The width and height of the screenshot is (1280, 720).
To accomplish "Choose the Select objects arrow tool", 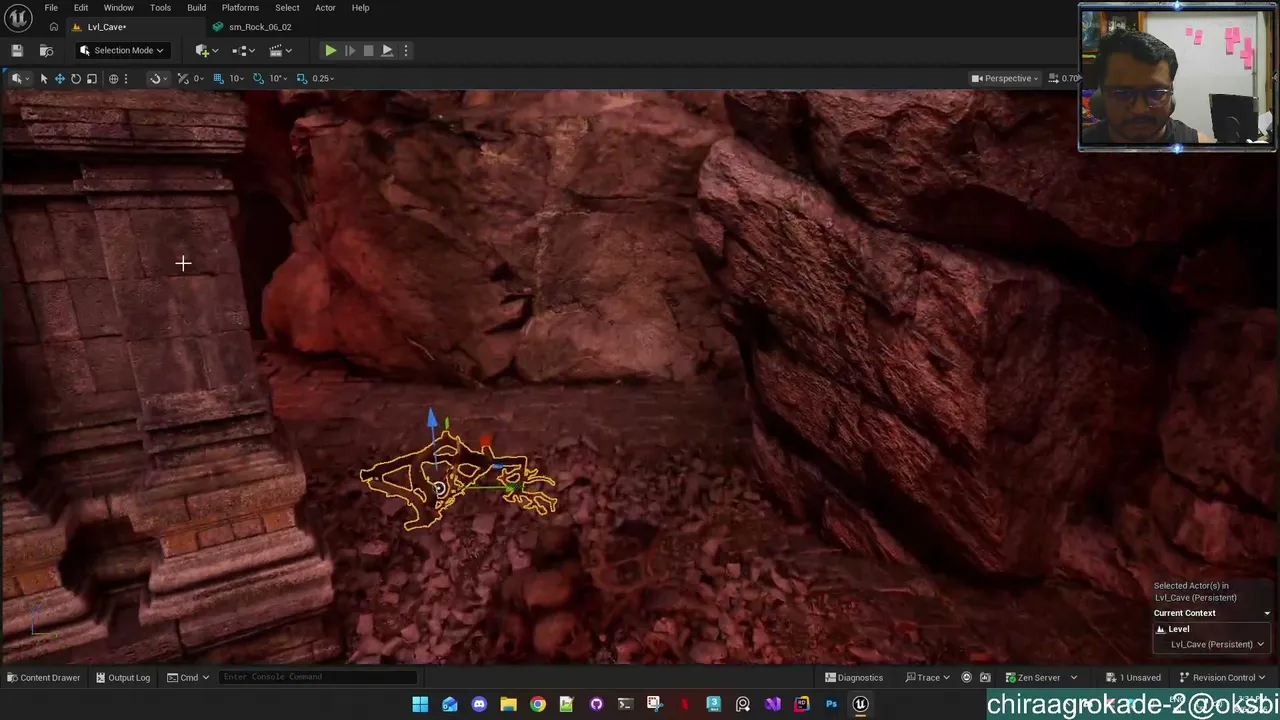I will point(43,78).
